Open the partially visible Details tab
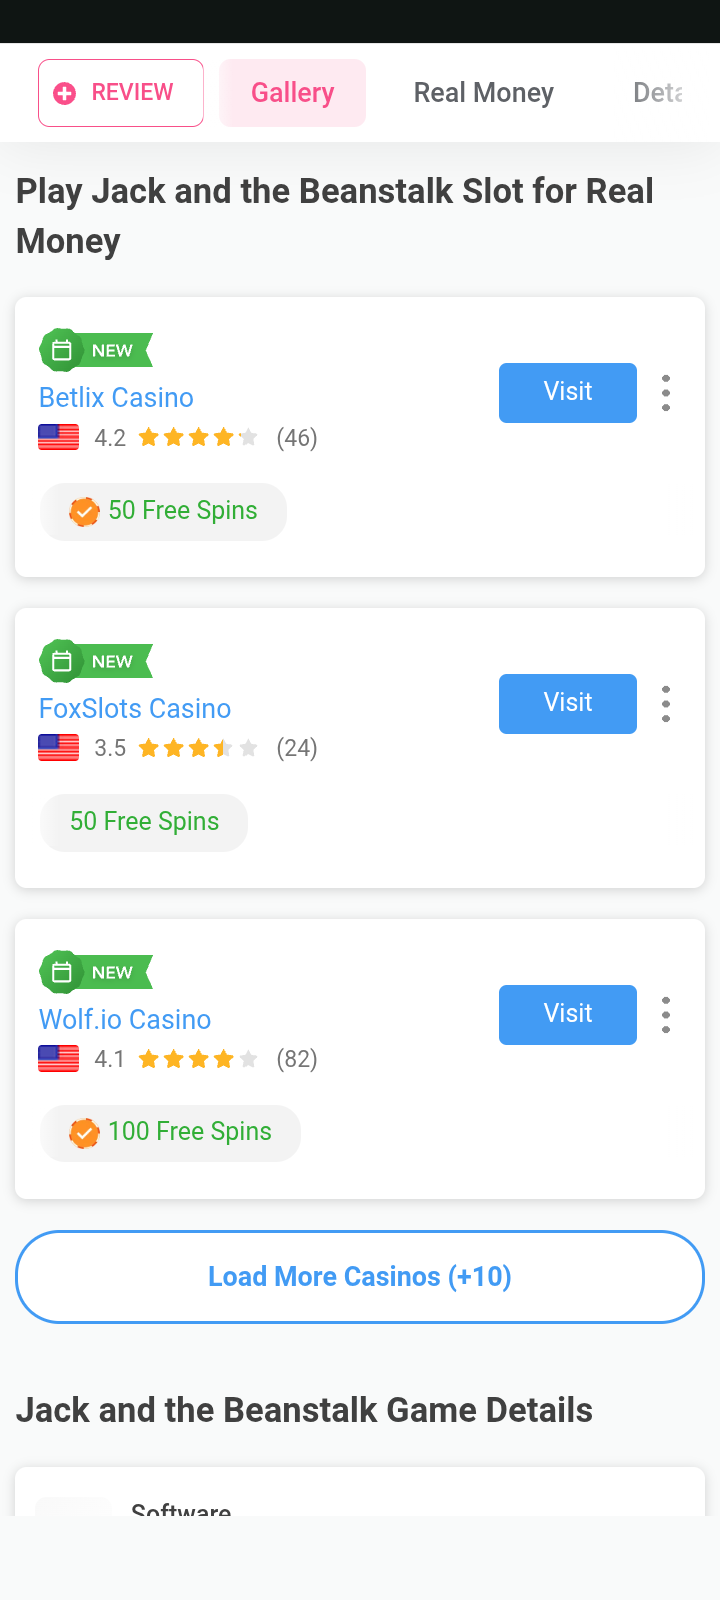 [x=657, y=93]
